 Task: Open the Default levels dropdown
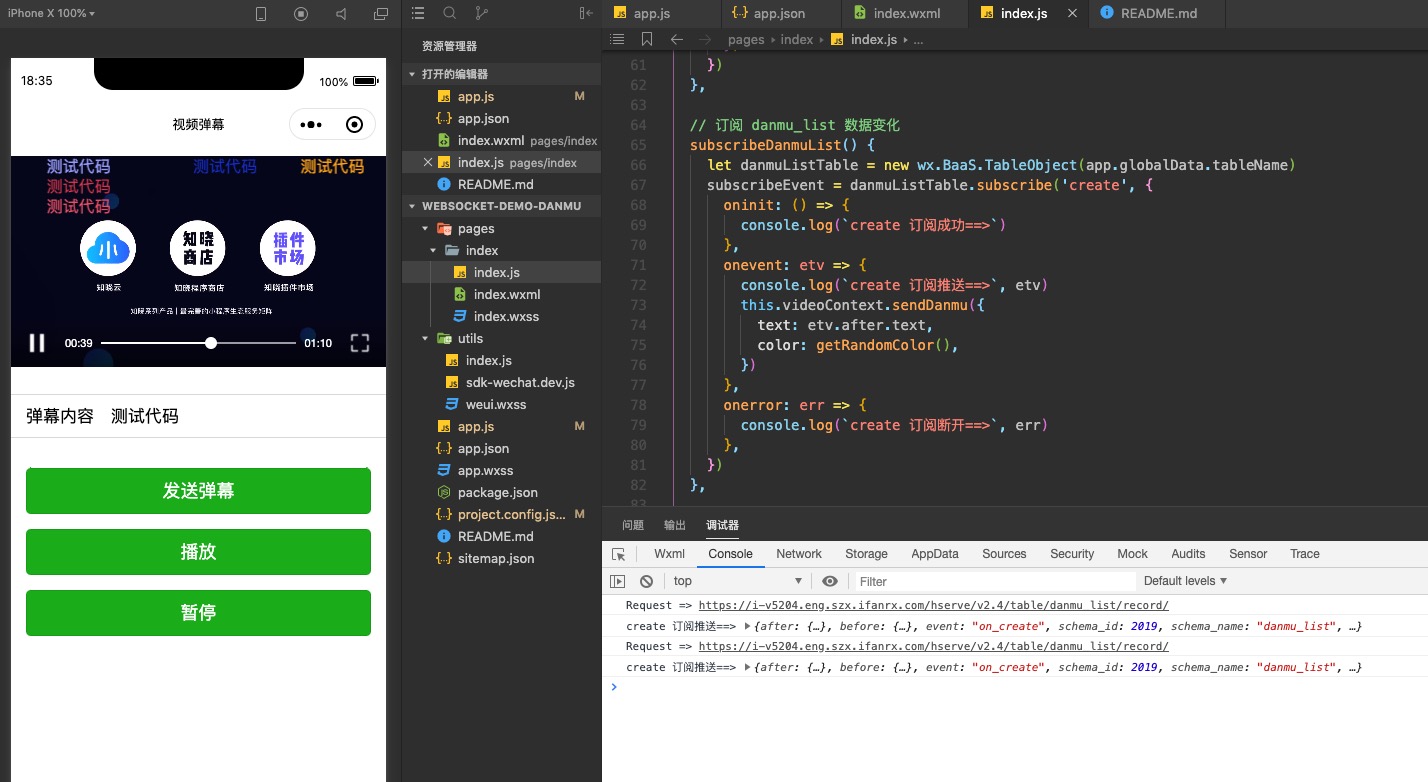tap(1185, 581)
